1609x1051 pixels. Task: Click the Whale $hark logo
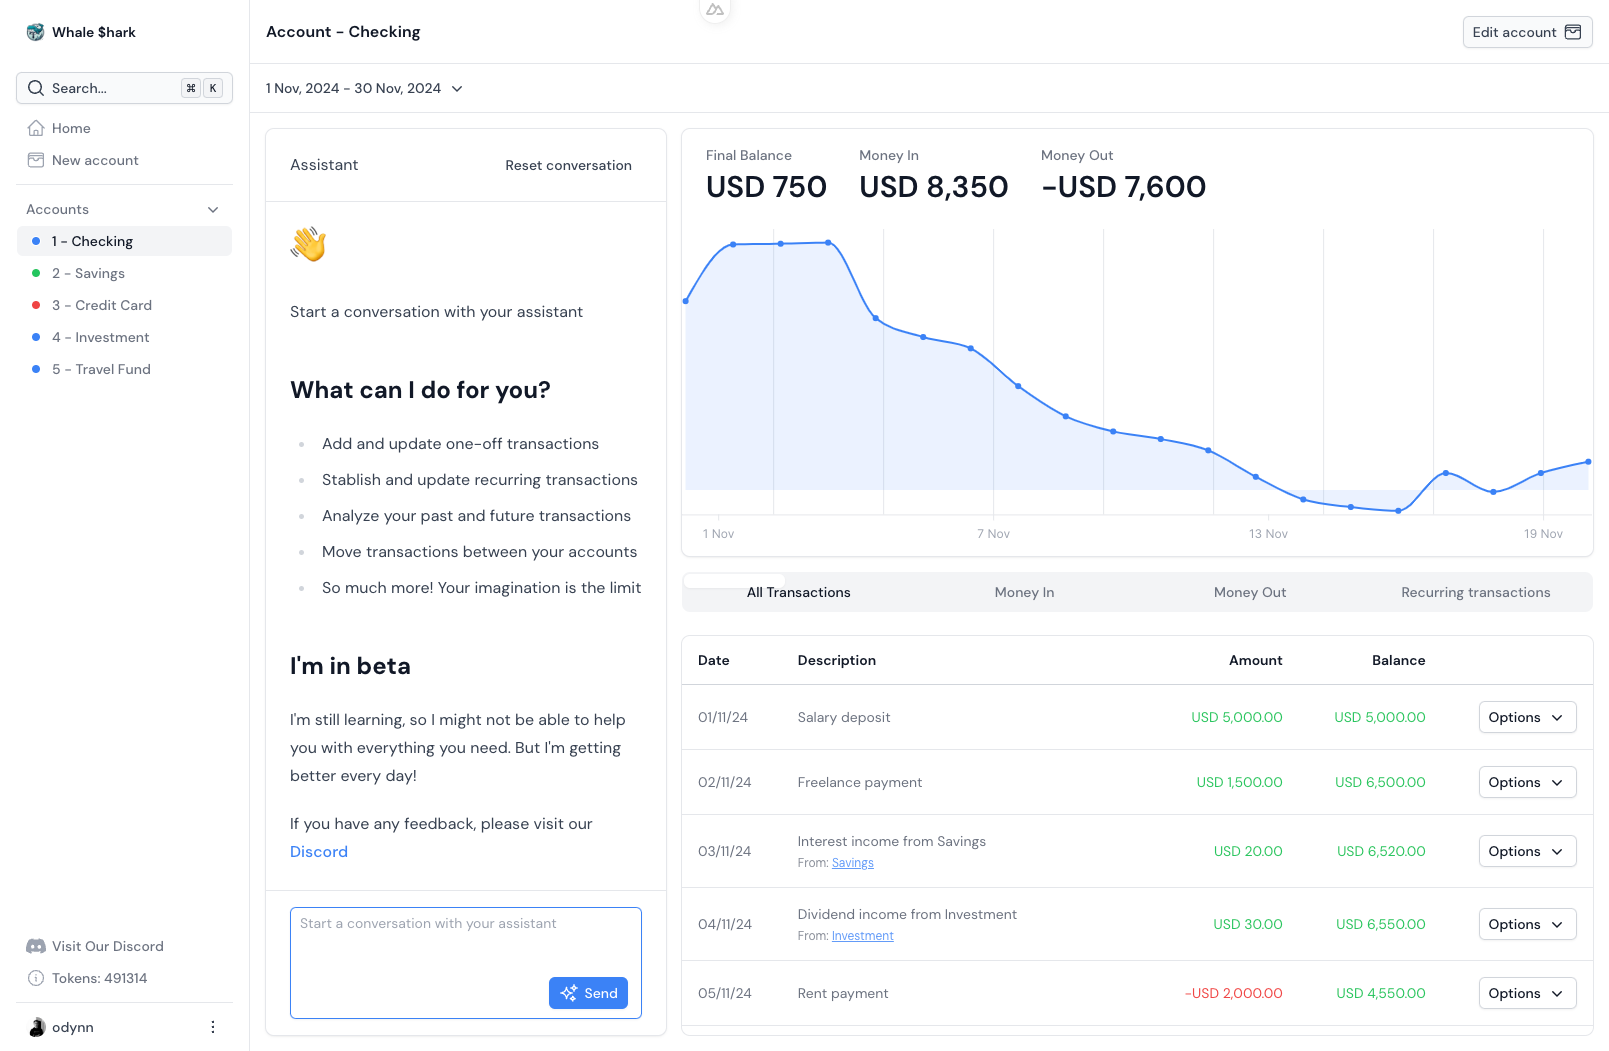[x=34, y=31]
